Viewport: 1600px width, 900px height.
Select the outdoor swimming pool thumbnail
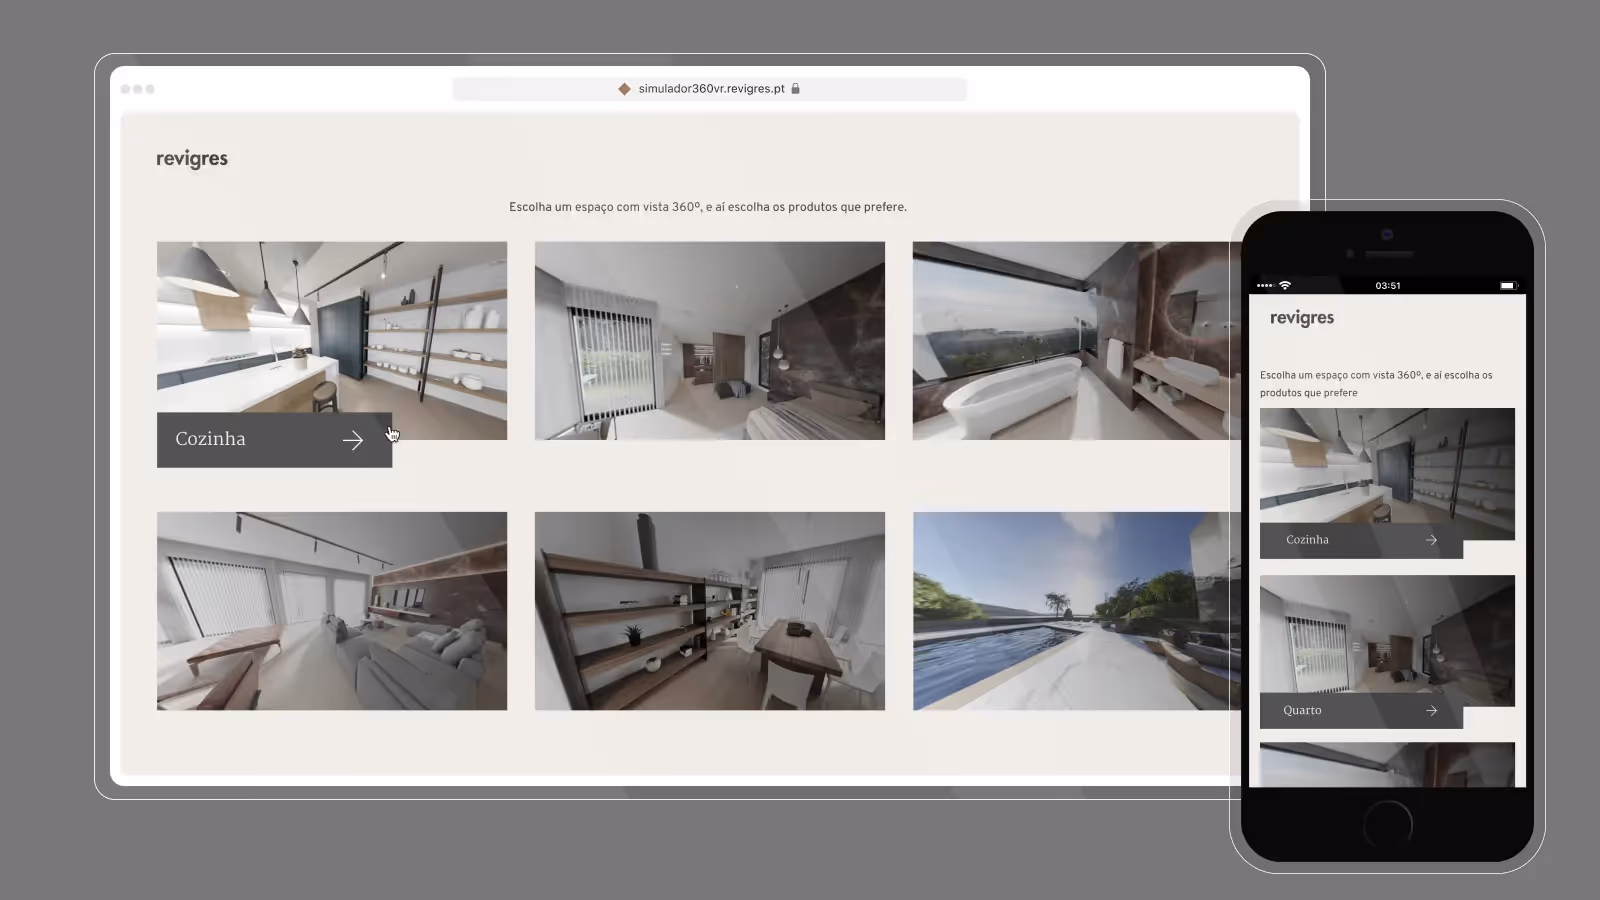tap(1076, 611)
